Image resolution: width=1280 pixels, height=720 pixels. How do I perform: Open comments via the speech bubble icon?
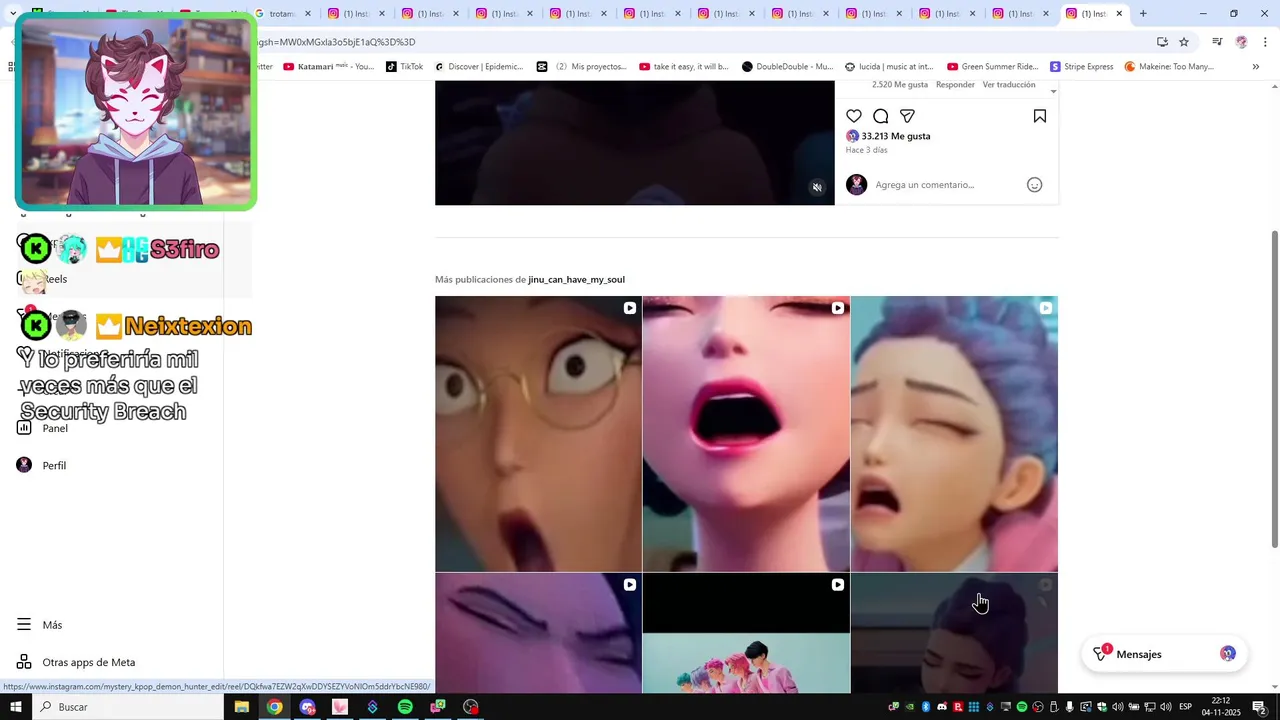881,116
